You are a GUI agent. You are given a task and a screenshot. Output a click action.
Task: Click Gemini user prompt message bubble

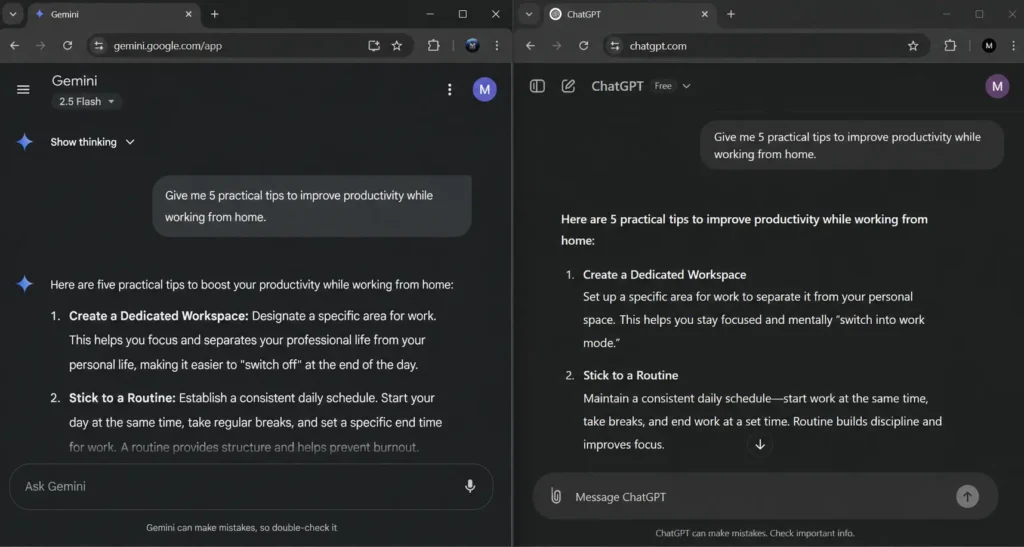[x=312, y=206]
